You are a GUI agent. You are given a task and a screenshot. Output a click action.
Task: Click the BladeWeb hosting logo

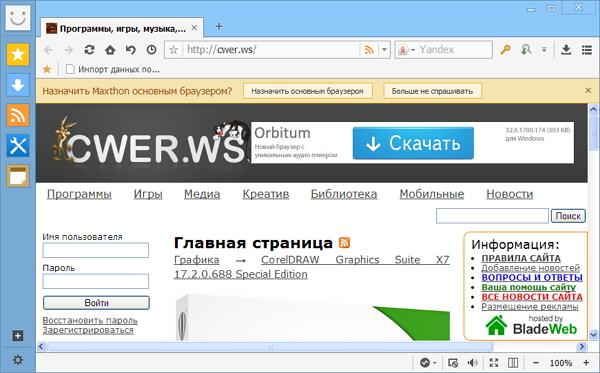[x=531, y=325]
